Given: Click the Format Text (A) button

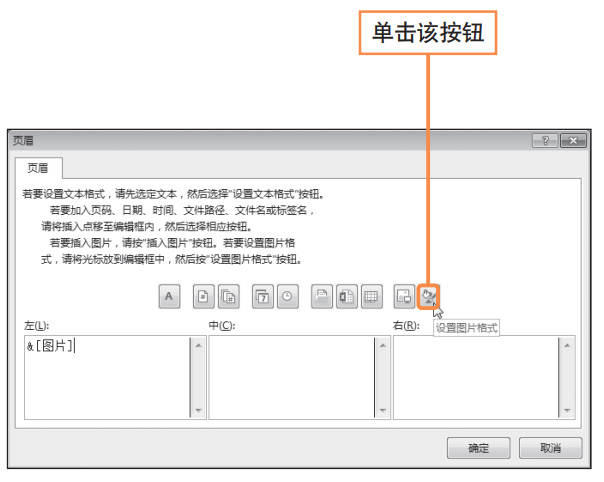Looking at the screenshot, I should [x=169, y=296].
